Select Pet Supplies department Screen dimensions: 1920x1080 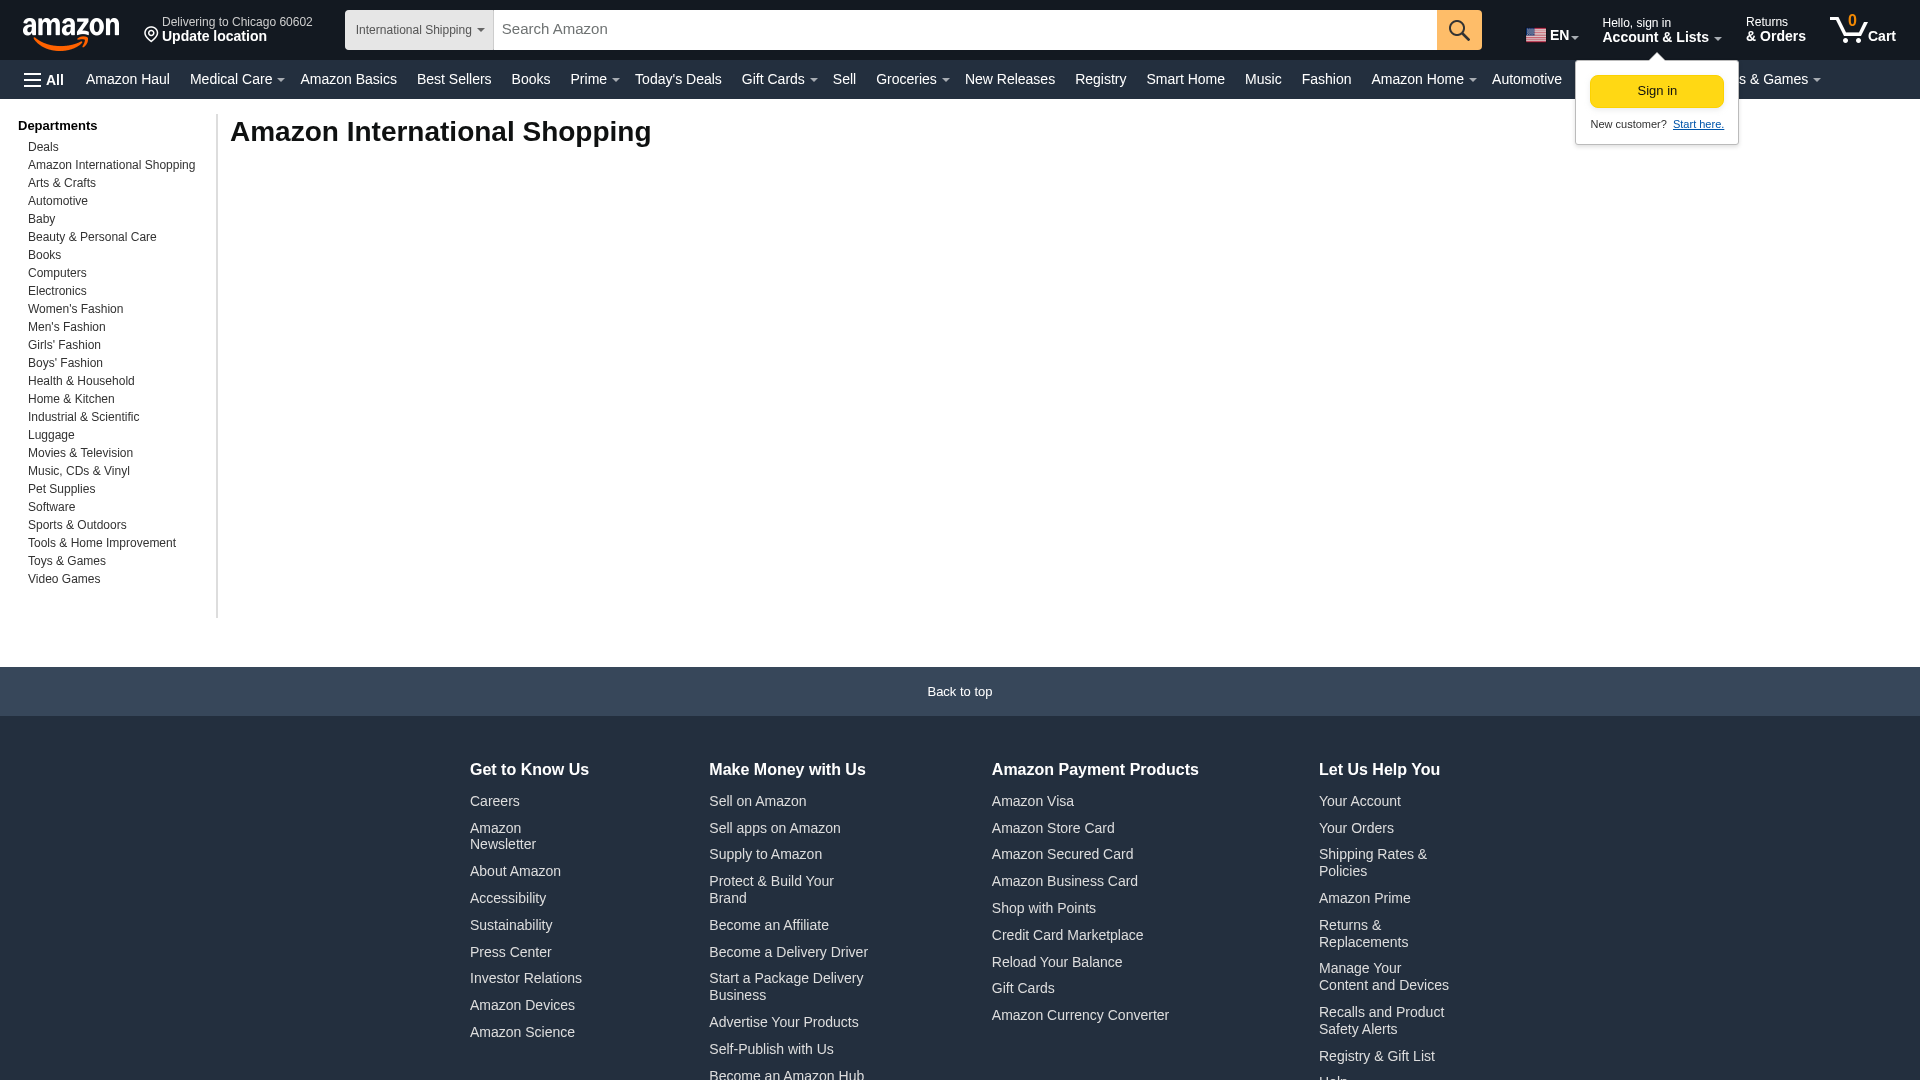[x=61, y=489]
